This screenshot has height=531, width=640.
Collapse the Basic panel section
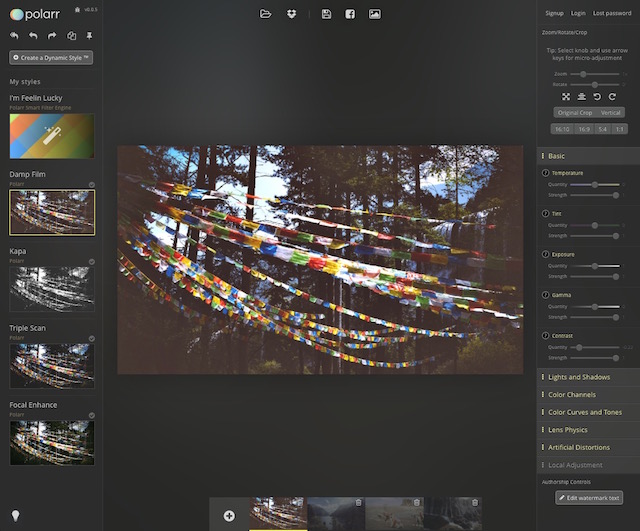(x=588, y=156)
